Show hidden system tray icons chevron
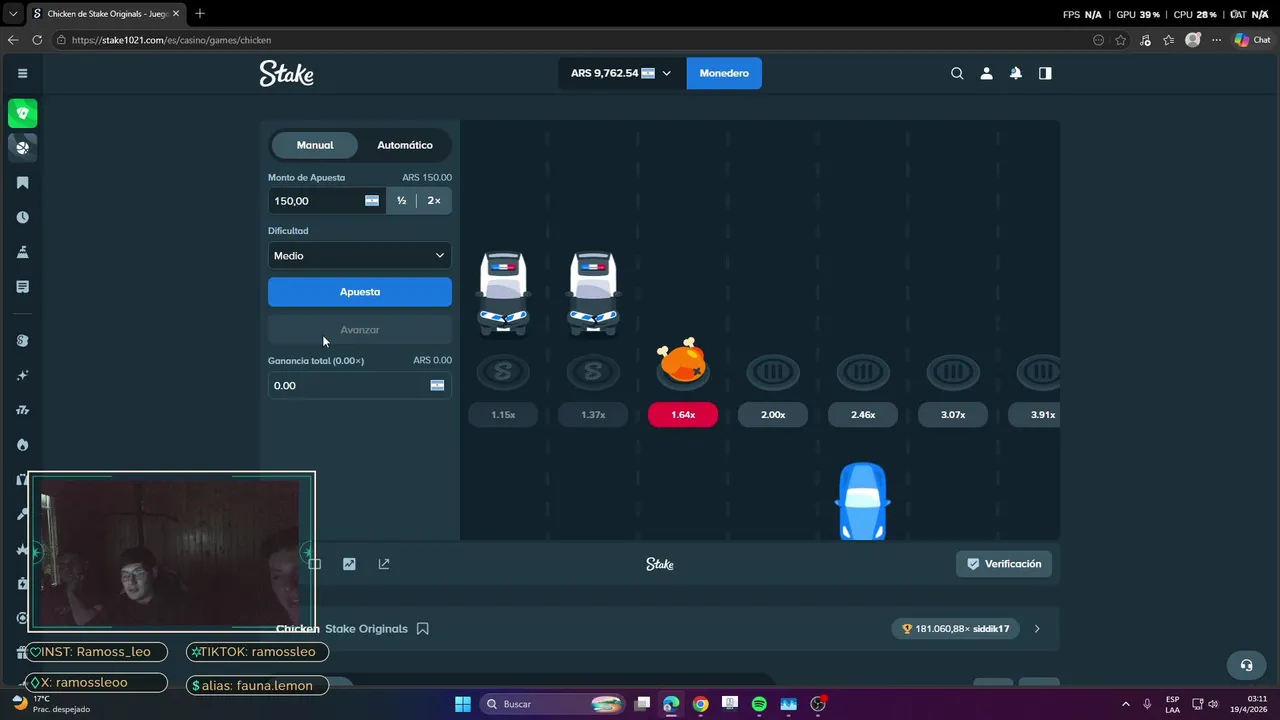This screenshot has width=1280, height=720. [1125, 704]
